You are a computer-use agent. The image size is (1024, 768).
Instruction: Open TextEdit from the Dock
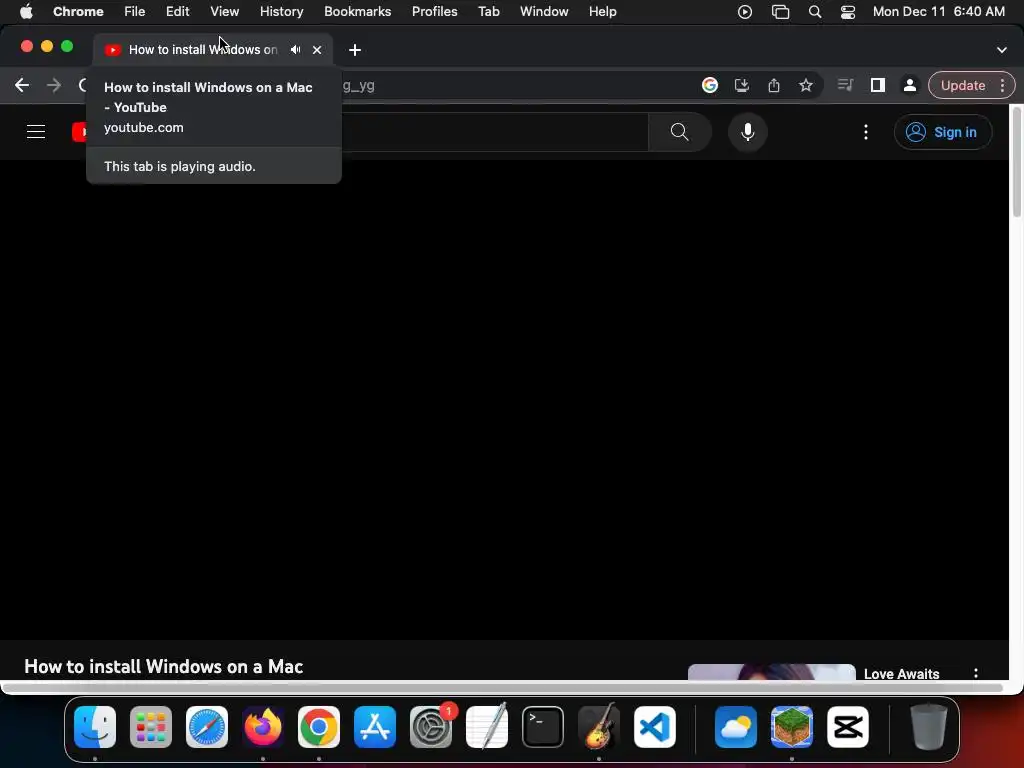click(487, 727)
